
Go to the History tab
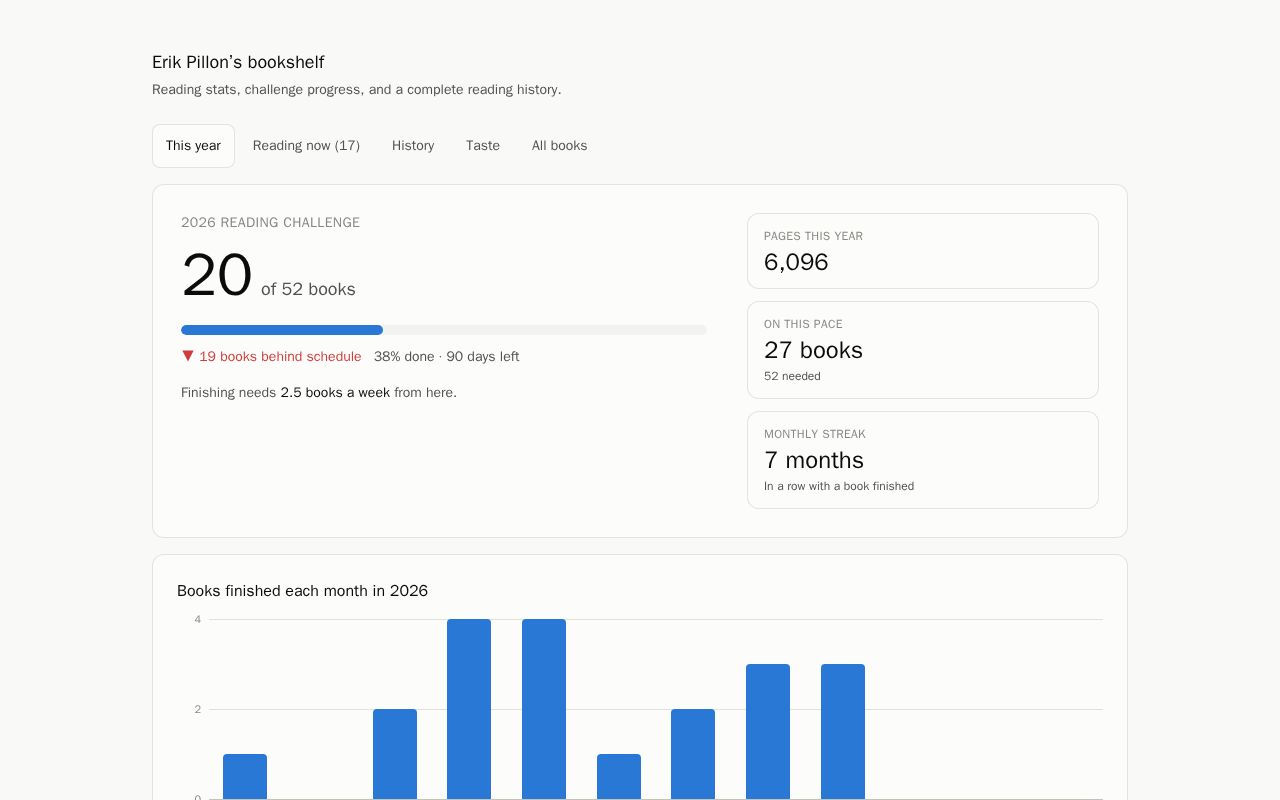pyautogui.click(x=413, y=146)
